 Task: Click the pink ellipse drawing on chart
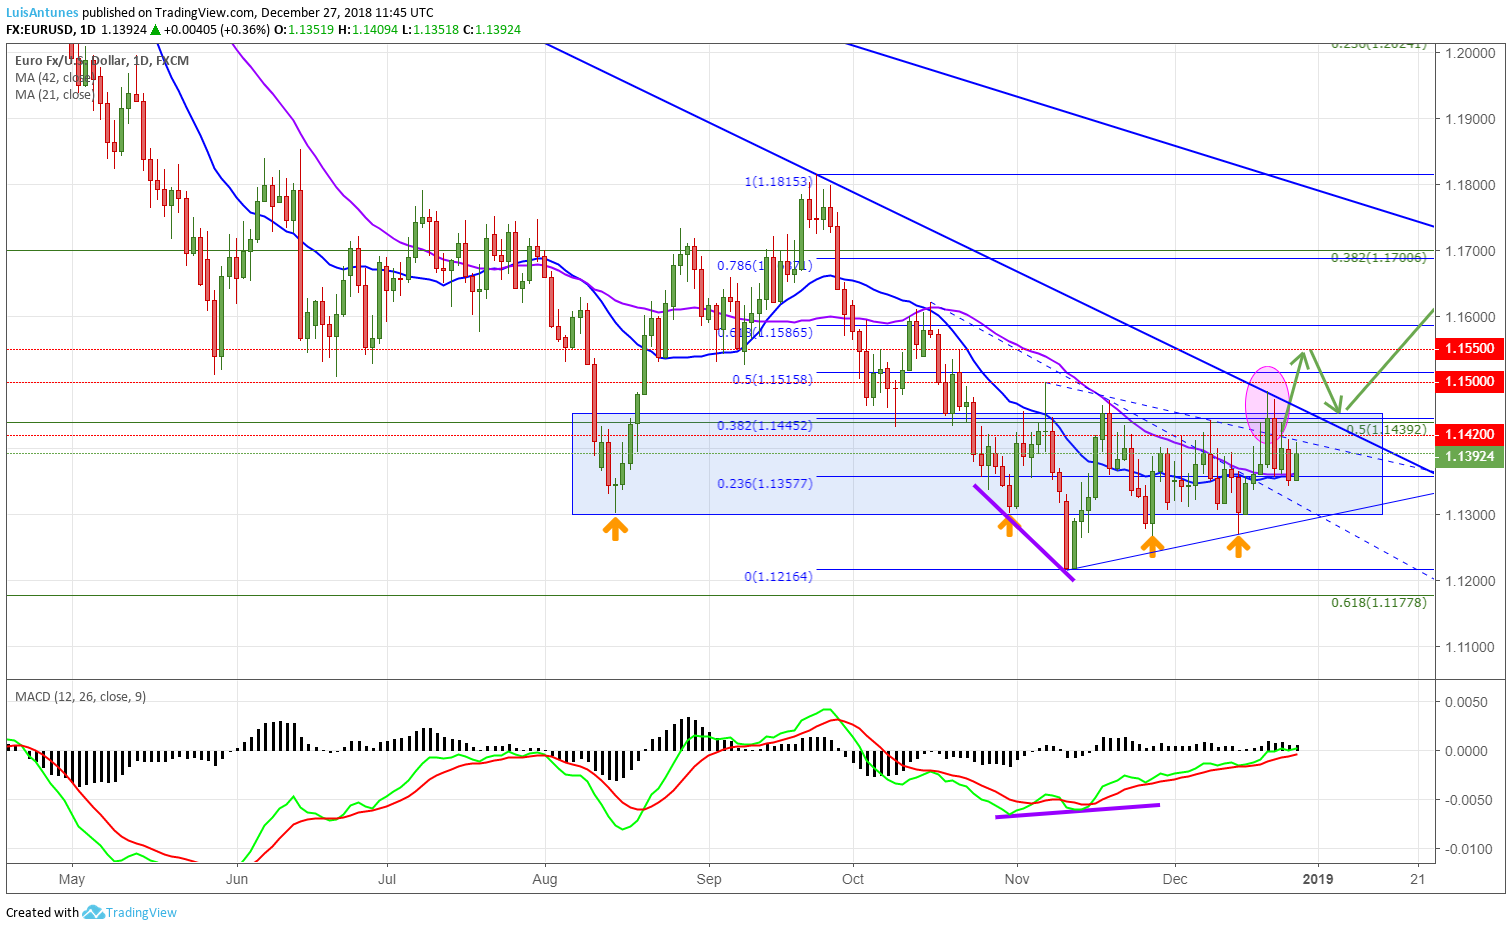point(1267,404)
